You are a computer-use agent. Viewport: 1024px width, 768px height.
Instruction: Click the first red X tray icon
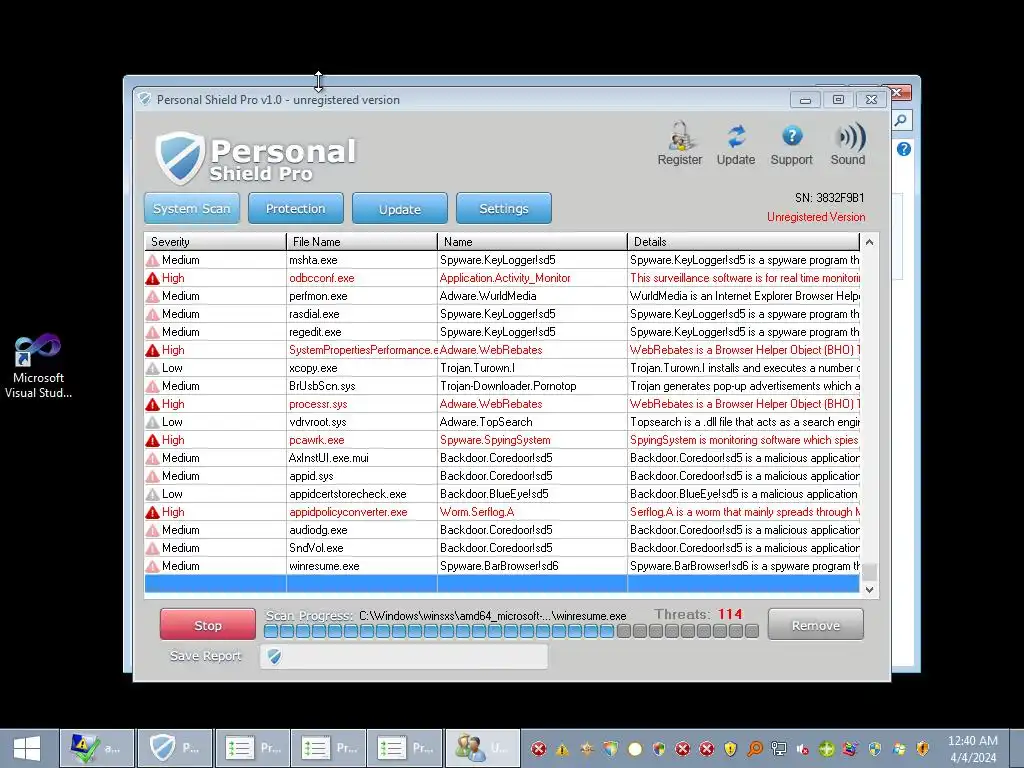click(538, 749)
